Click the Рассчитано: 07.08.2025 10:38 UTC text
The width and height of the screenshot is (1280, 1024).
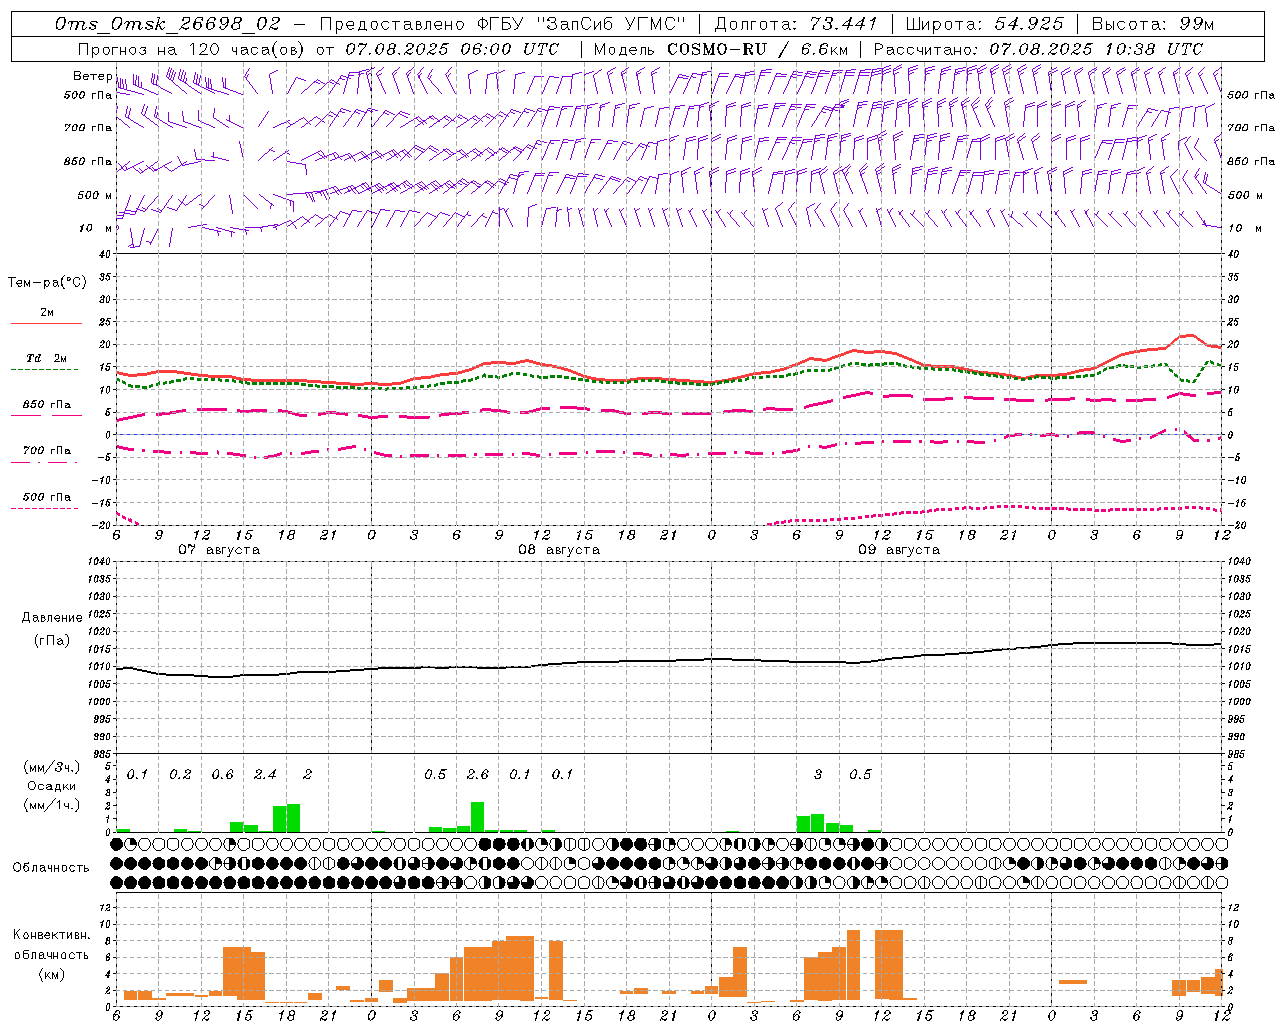(1038, 49)
